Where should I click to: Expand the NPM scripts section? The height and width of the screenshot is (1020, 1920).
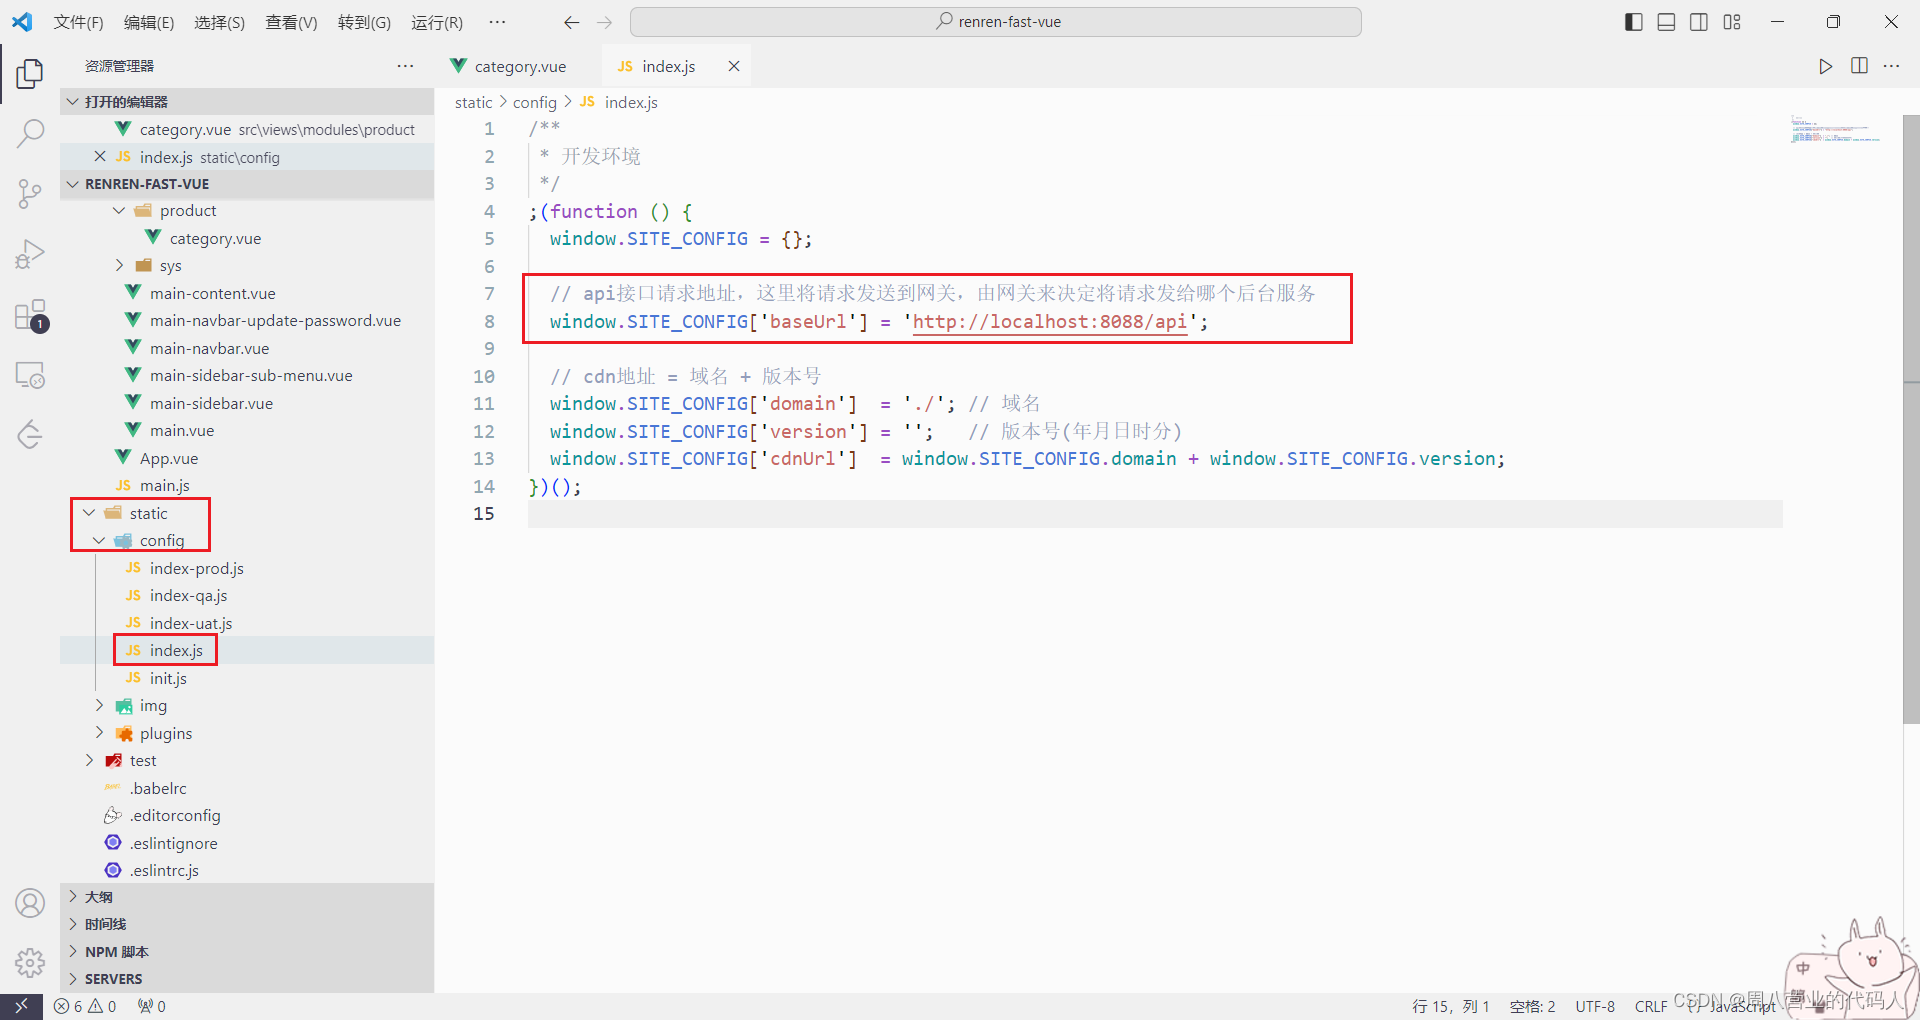pyautogui.click(x=248, y=952)
